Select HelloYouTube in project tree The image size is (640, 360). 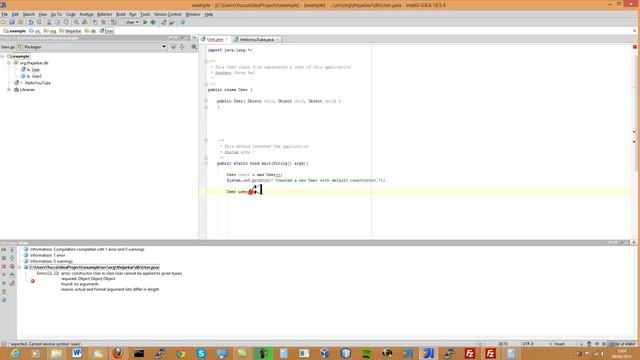[38, 83]
